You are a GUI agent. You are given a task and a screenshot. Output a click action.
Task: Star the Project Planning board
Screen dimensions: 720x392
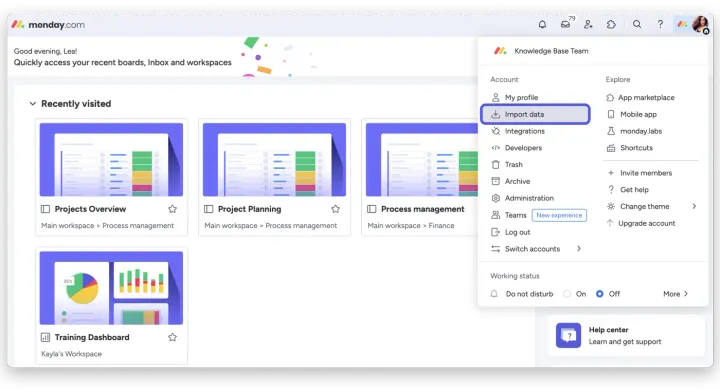click(x=336, y=209)
